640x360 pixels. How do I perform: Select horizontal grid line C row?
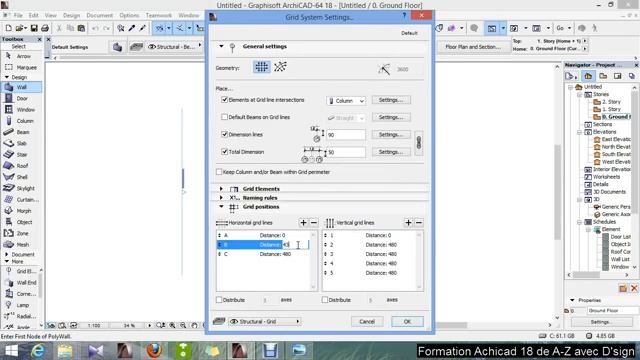pos(264,254)
